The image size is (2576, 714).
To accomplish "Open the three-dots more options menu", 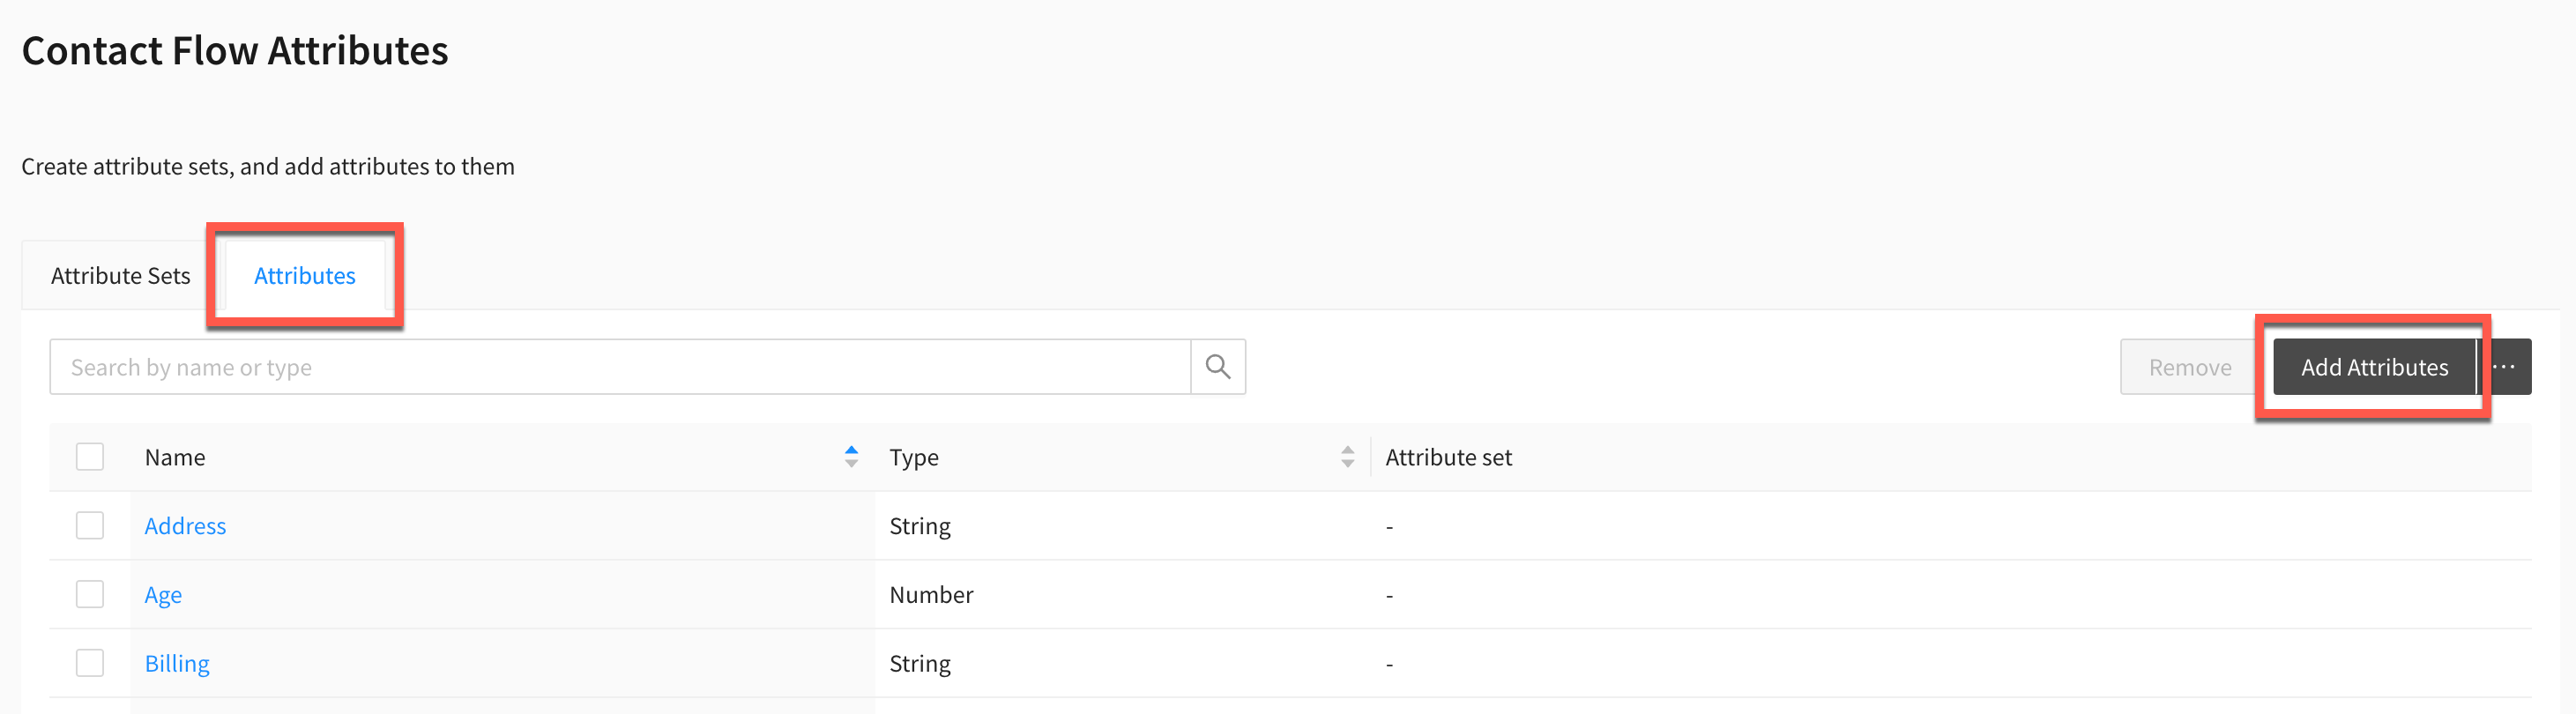I will [x=2504, y=367].
